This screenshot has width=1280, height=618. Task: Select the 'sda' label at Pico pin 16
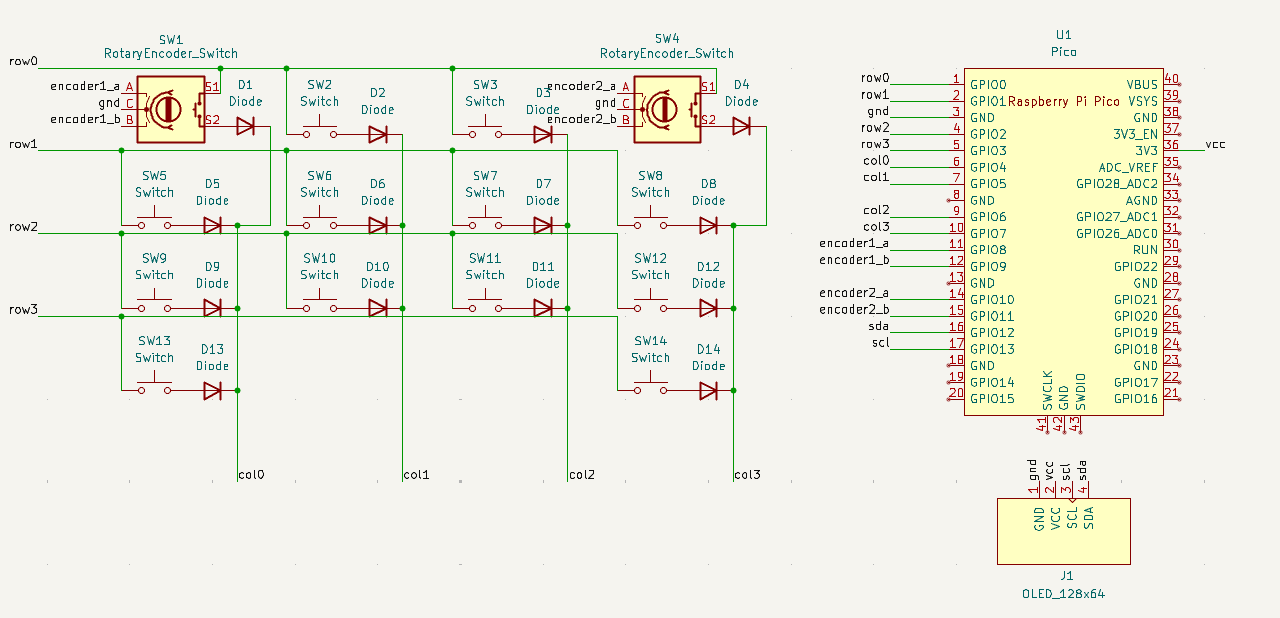[878, 326]
